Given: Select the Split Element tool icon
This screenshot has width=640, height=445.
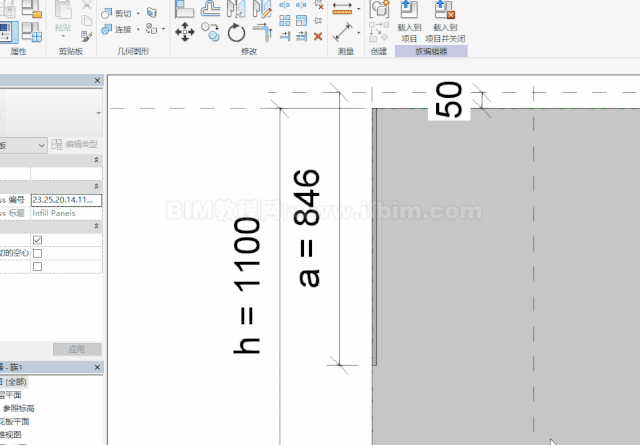Looking at the screenshot, I should [x=285, y=5].
